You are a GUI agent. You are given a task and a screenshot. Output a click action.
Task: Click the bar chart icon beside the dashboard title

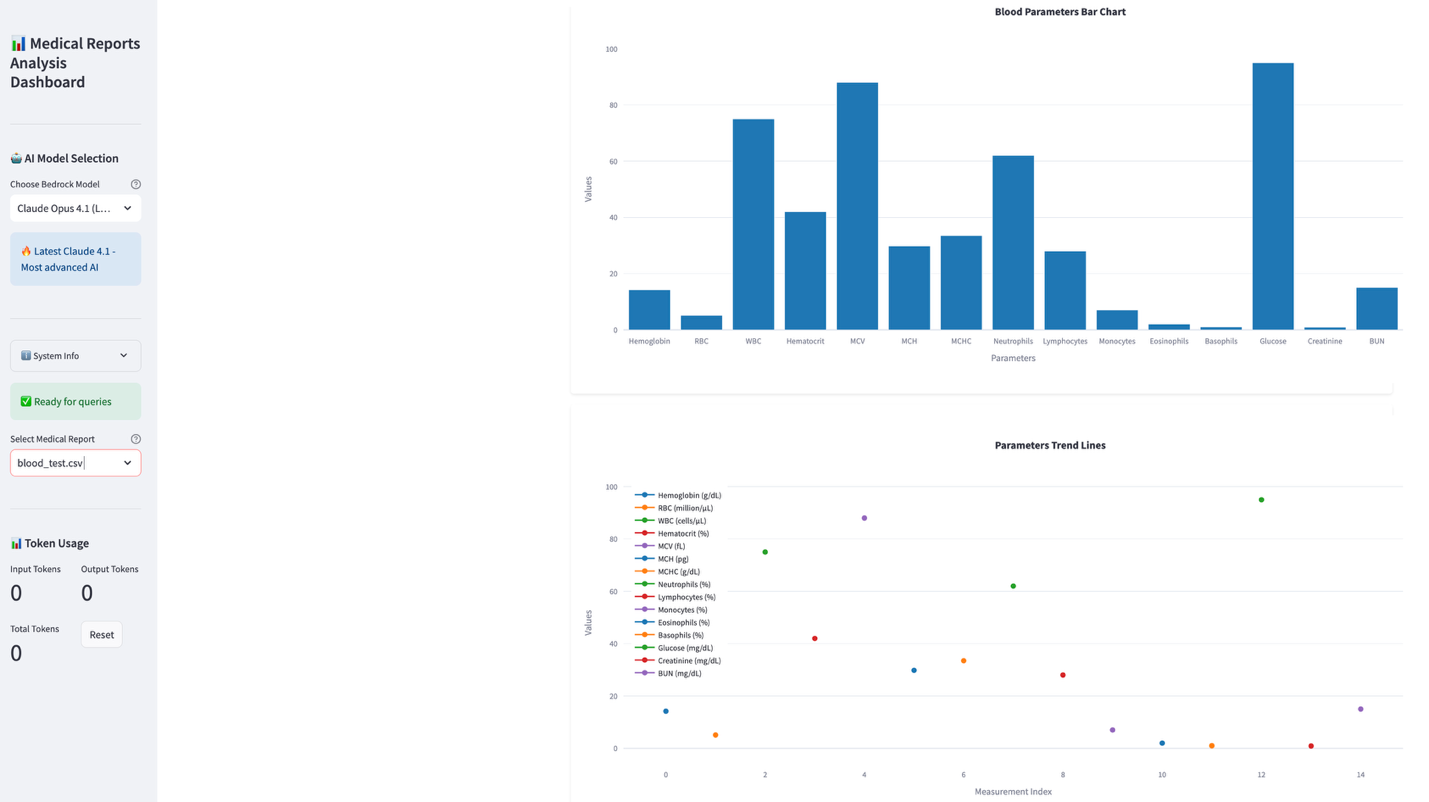coord(17,43)
